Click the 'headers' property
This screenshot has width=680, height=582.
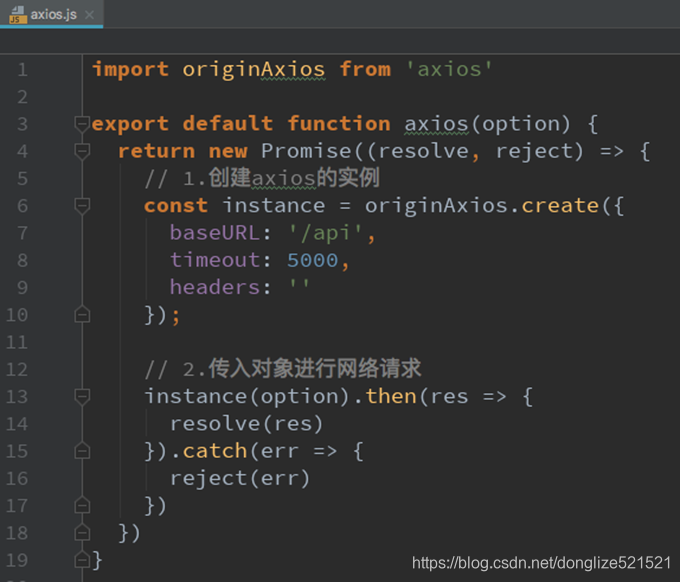[215, 288]
